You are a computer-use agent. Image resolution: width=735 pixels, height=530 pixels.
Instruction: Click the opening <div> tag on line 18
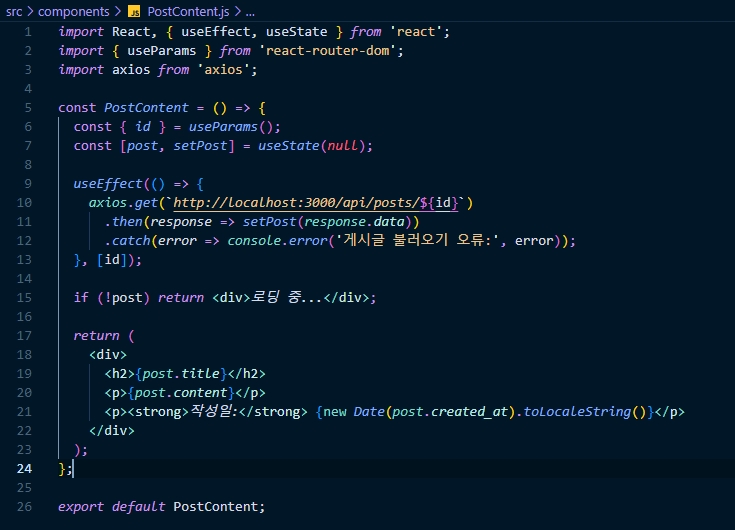coord(108,355)
